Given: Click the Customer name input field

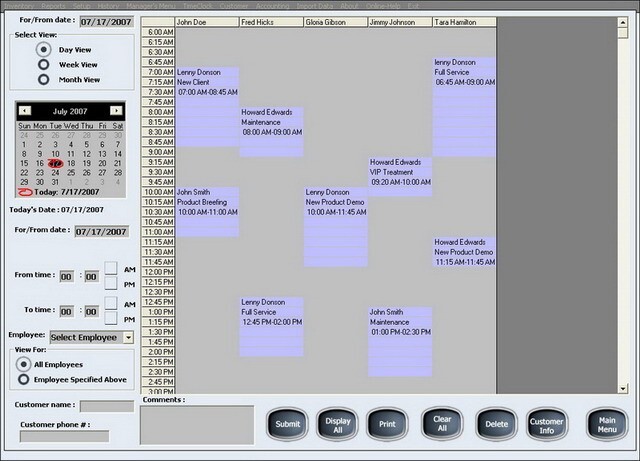Looking at the screenshot, I should point(106,407).
